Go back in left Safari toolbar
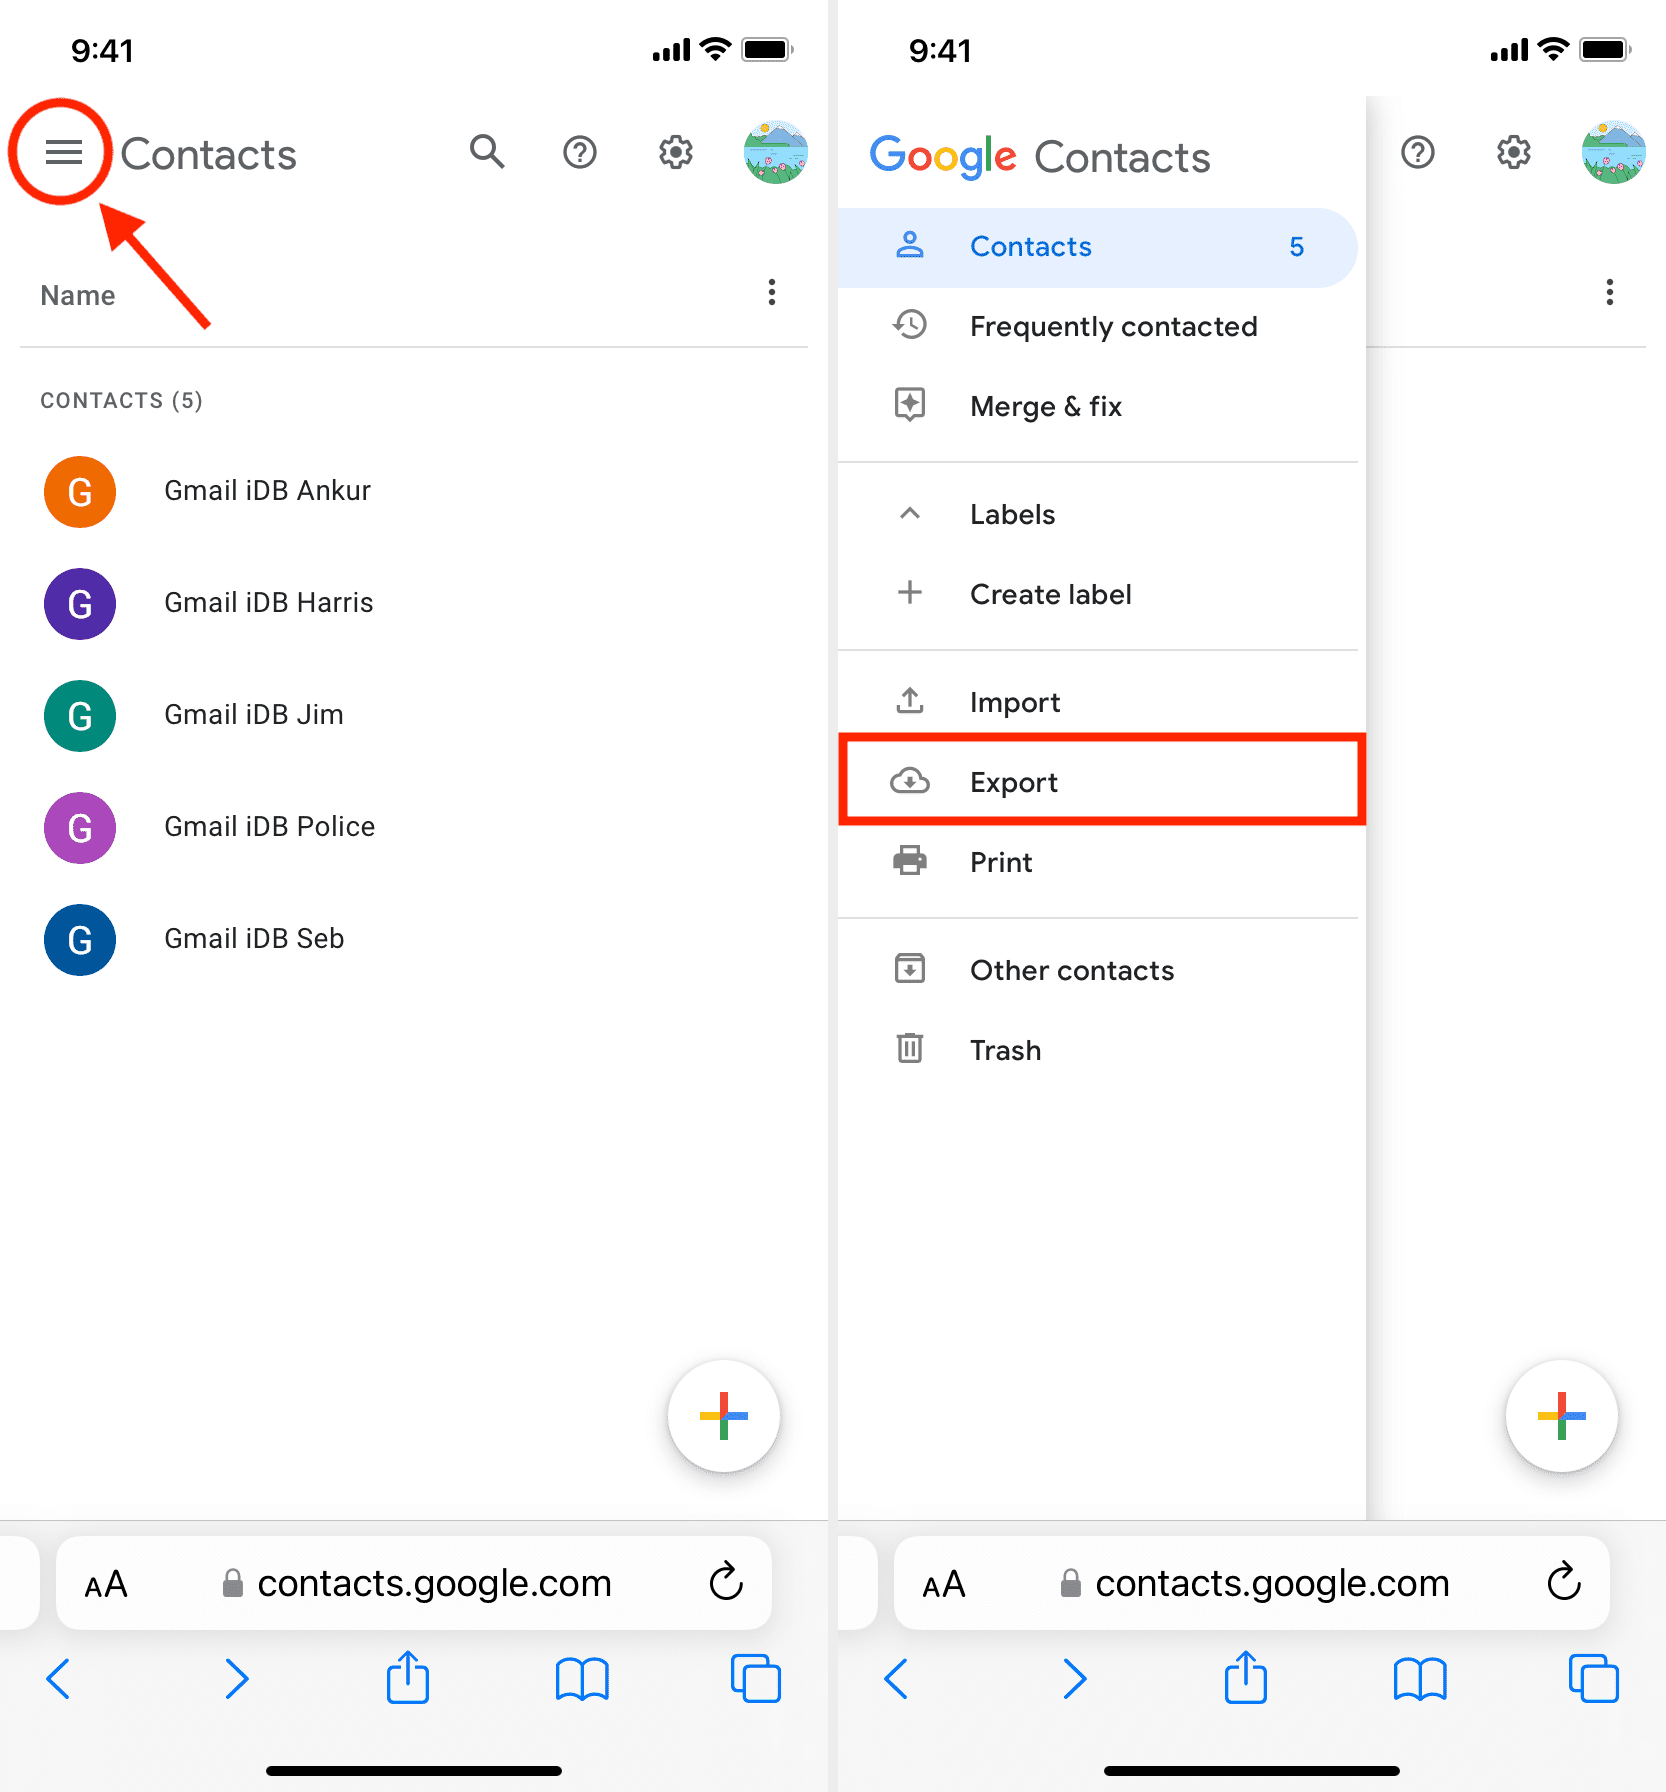1666x1792 pixels. (59, 1678)
